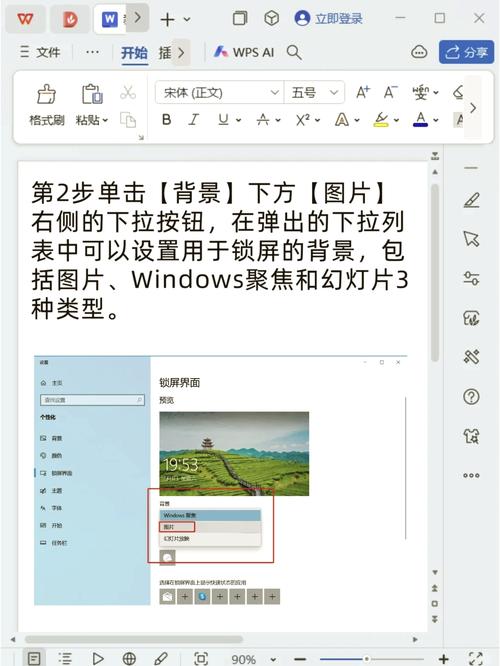Switch to the 开始 ribbon tab
Viewport: 500px width, 666px height.
(134, 53)
